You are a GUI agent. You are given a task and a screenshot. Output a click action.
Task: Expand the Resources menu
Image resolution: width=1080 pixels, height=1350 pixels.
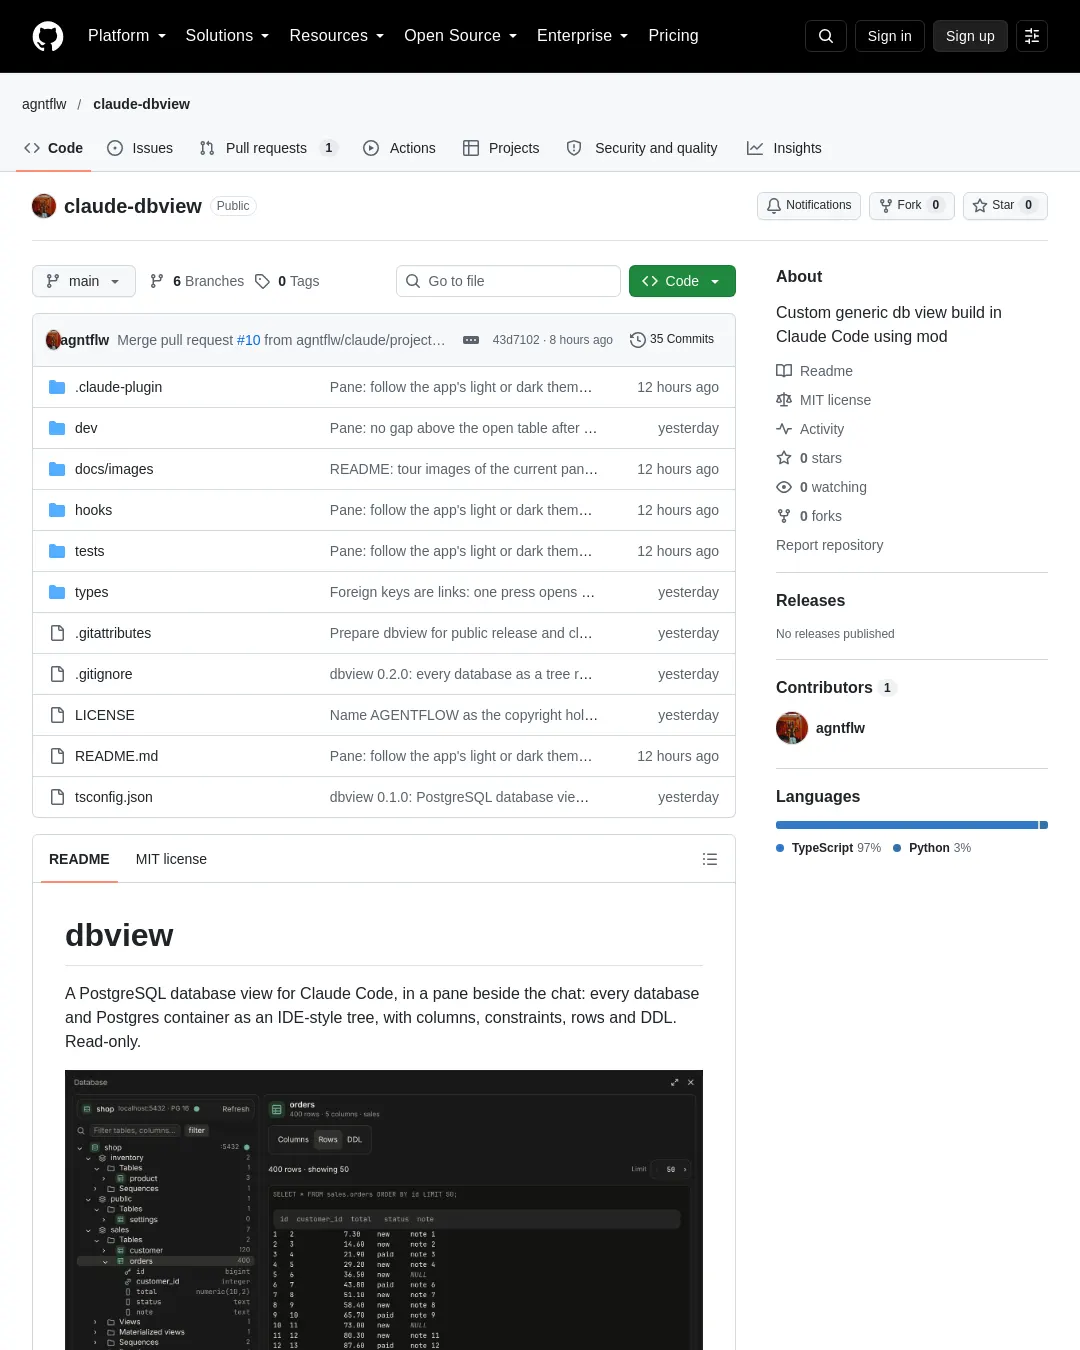pyautogui.click(x=337, y=36)
